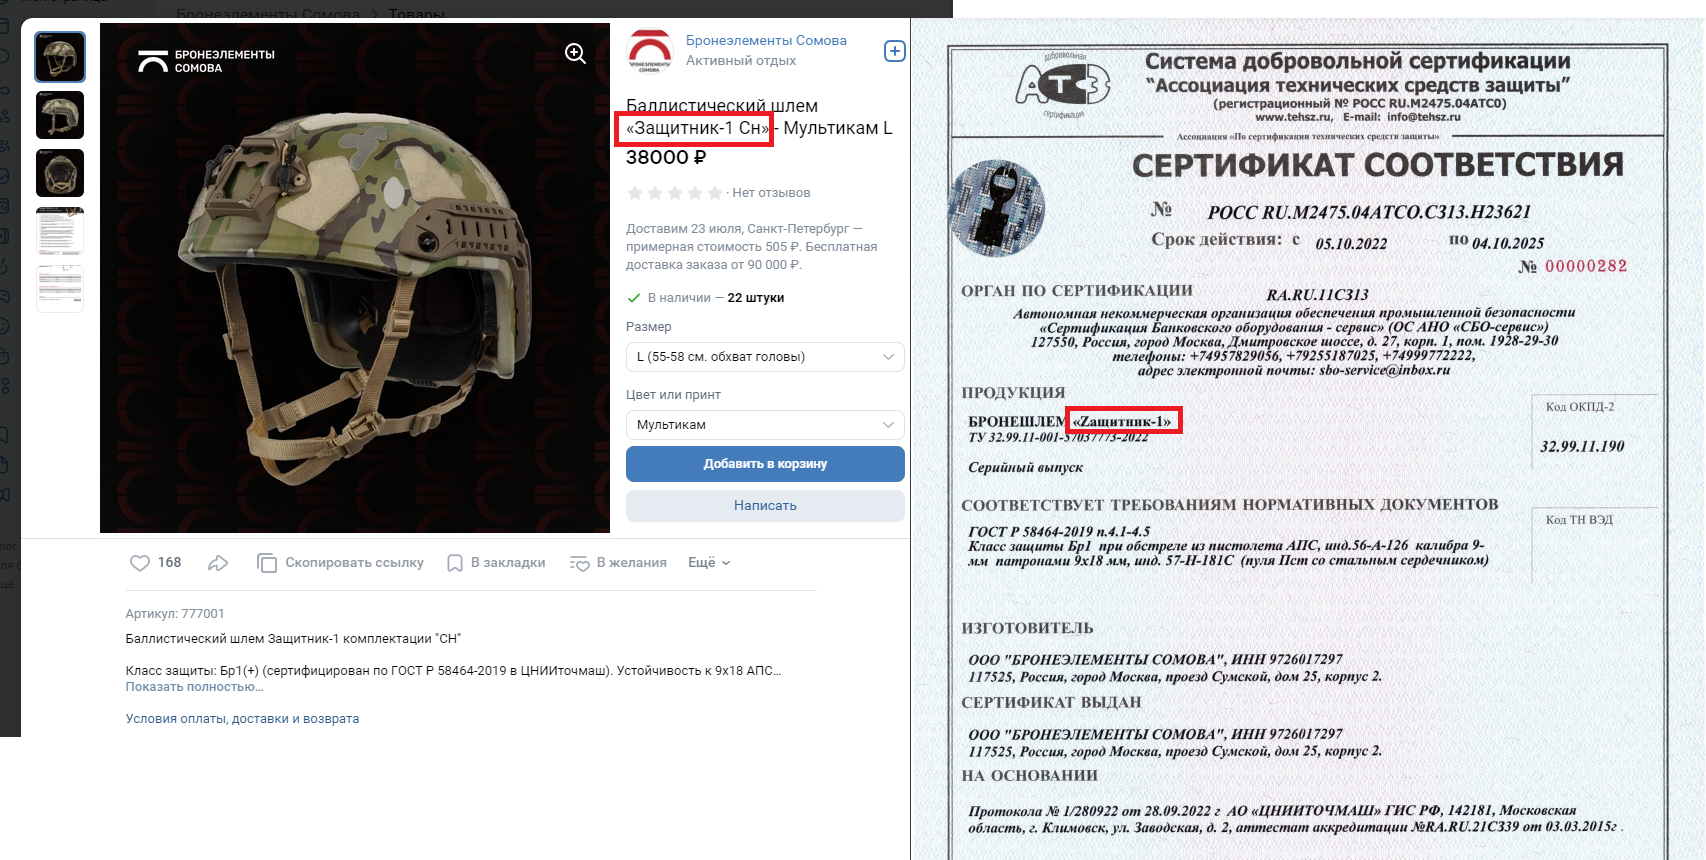Expand the «Ещё» more actions menu
This screenshot has height=860, width=1706.
[709, 563]
